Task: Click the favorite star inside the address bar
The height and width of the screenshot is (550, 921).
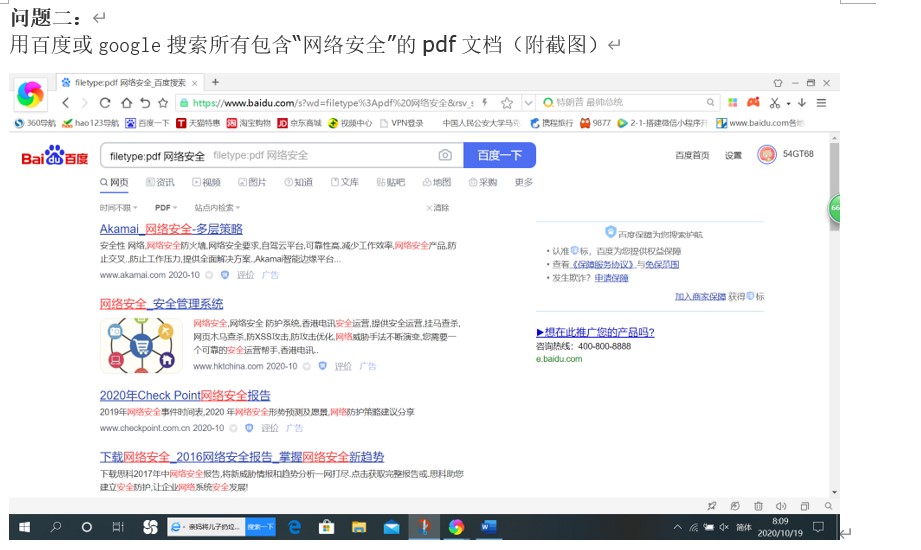Action: (507, 103)
